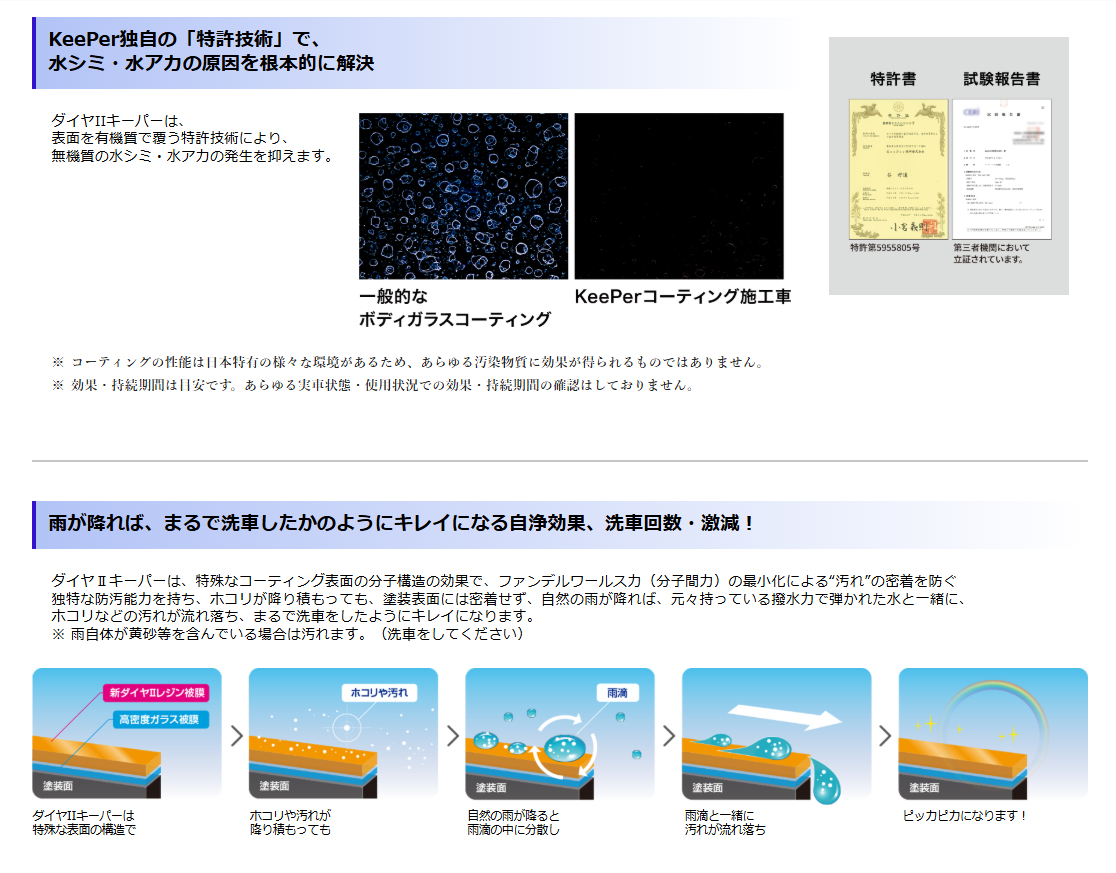This screenshot has height=873, width=1116.
Task: Click note 効果・持続期間は目安です
Action: [373, 385]
